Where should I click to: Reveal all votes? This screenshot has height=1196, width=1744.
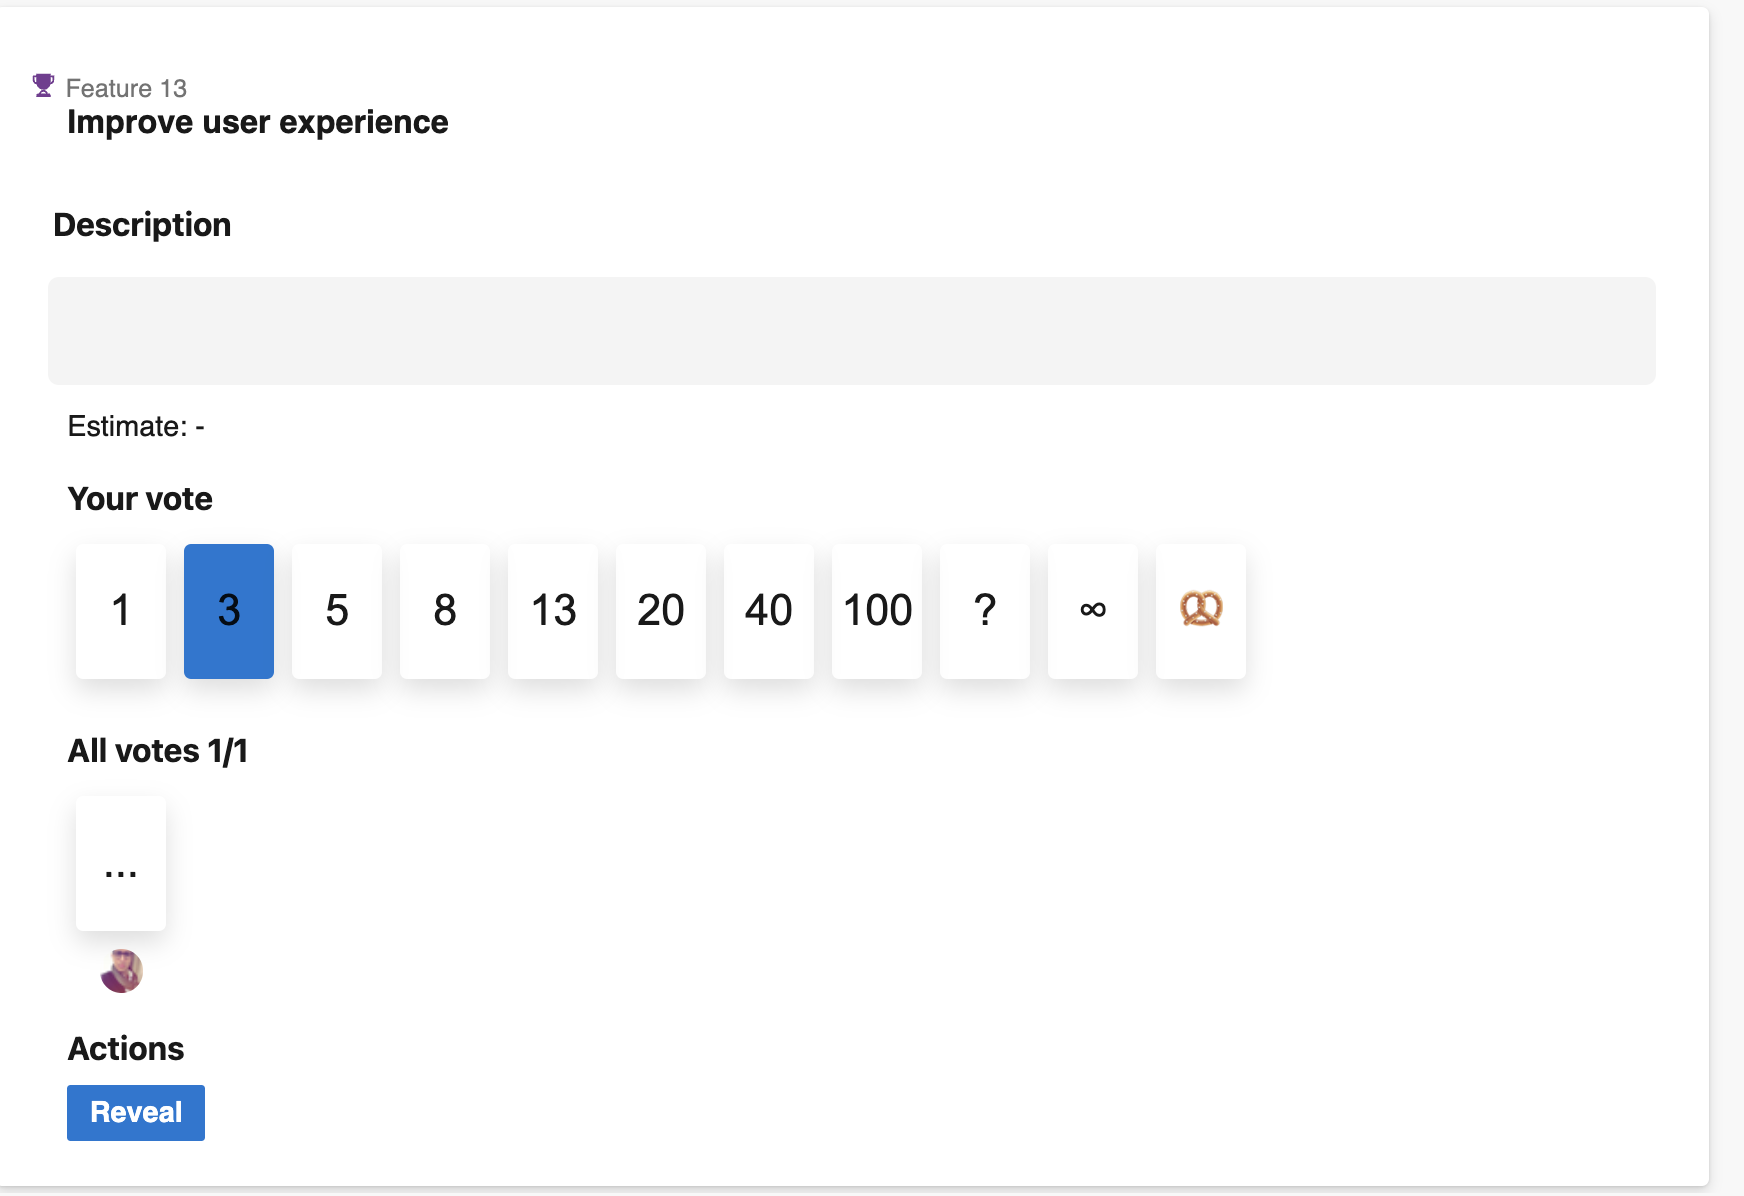(x=136, y=1113)
